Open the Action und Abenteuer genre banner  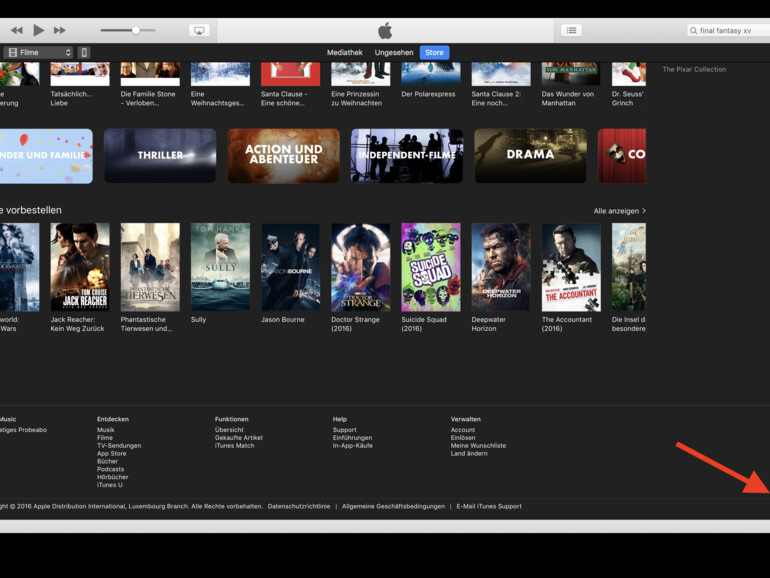[x=283, y=156]
